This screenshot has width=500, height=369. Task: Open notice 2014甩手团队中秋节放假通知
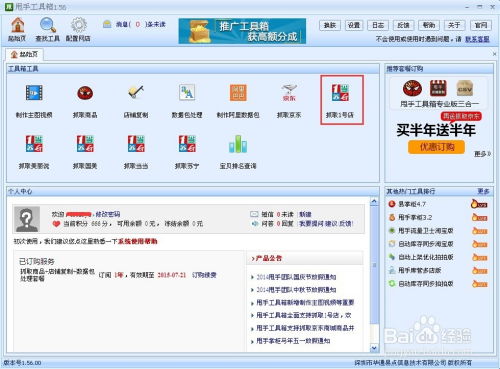pyautogui.click(x=296, y=290)
